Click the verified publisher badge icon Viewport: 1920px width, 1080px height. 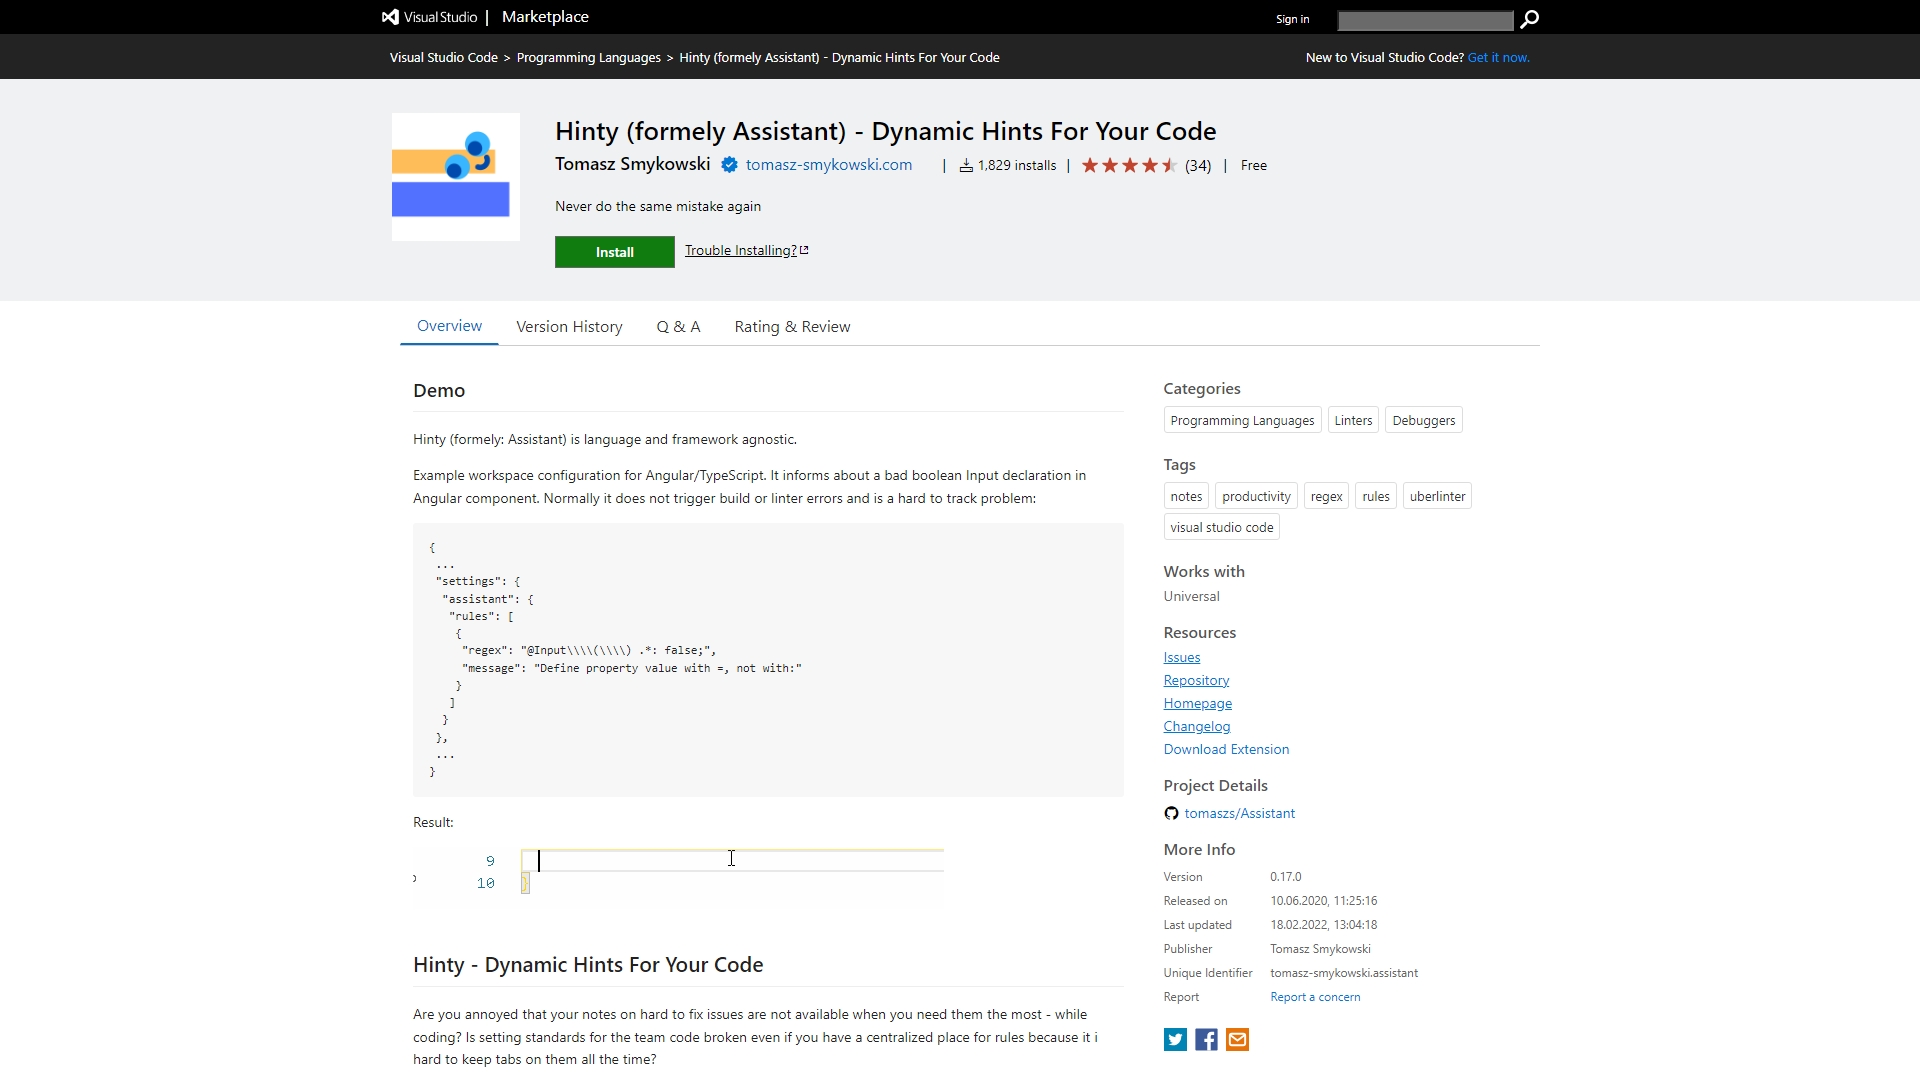click(x=729, y=165)
